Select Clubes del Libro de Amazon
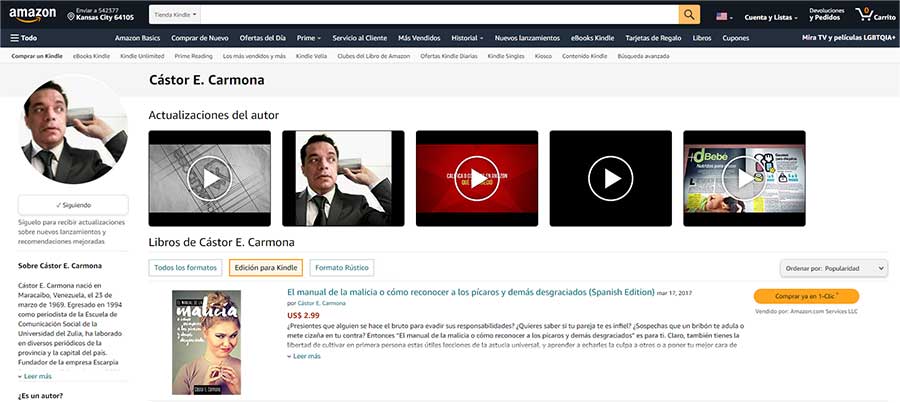 [374, 56]
